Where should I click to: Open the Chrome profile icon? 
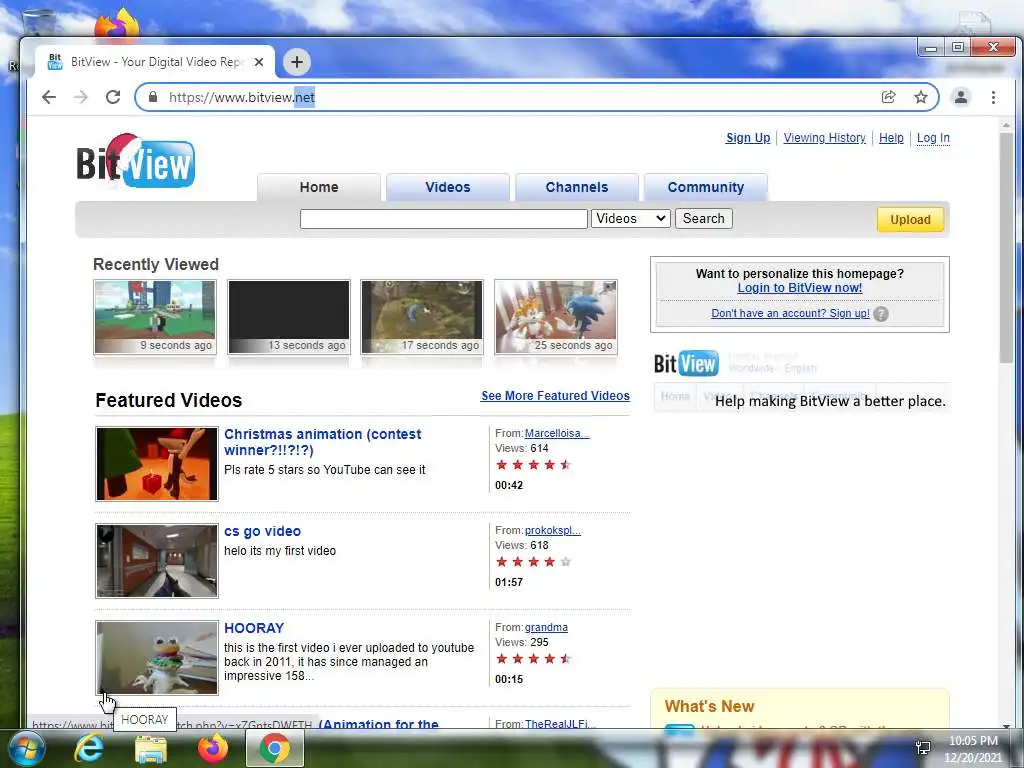point(961,97)
